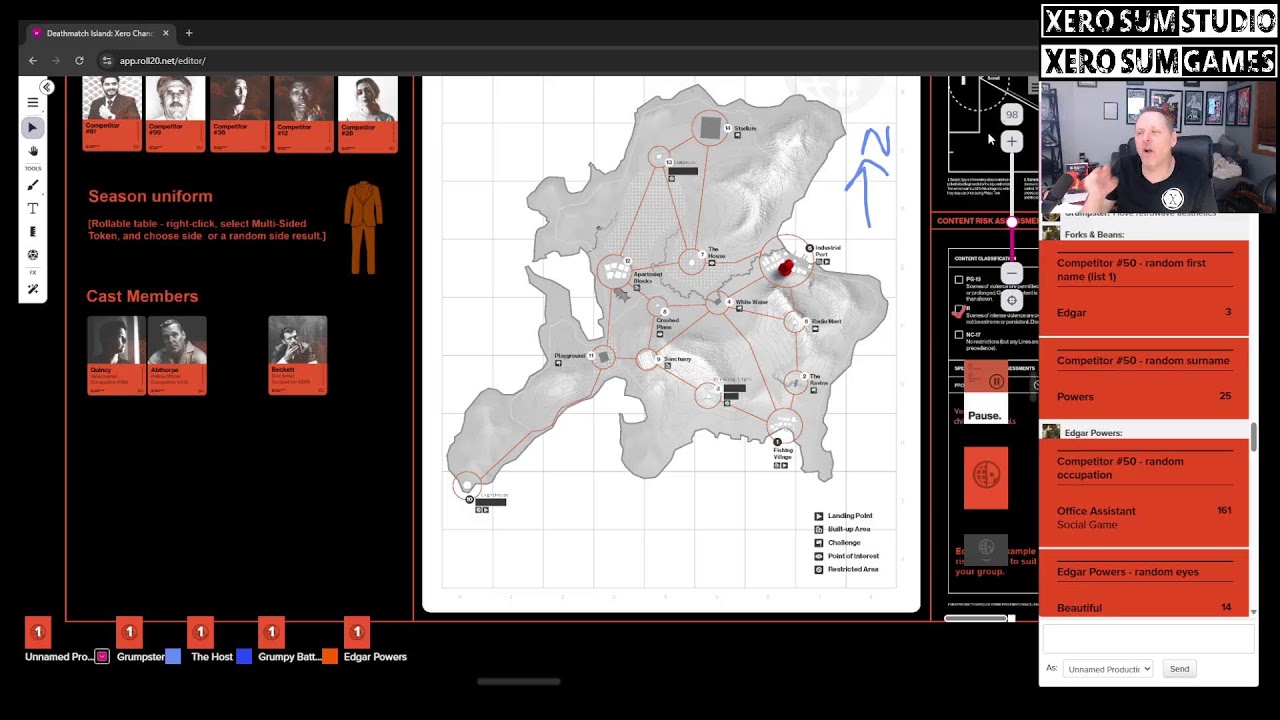Select Competitor #81 card
This screenshot has width=1280, height=720.
[111, 114]
